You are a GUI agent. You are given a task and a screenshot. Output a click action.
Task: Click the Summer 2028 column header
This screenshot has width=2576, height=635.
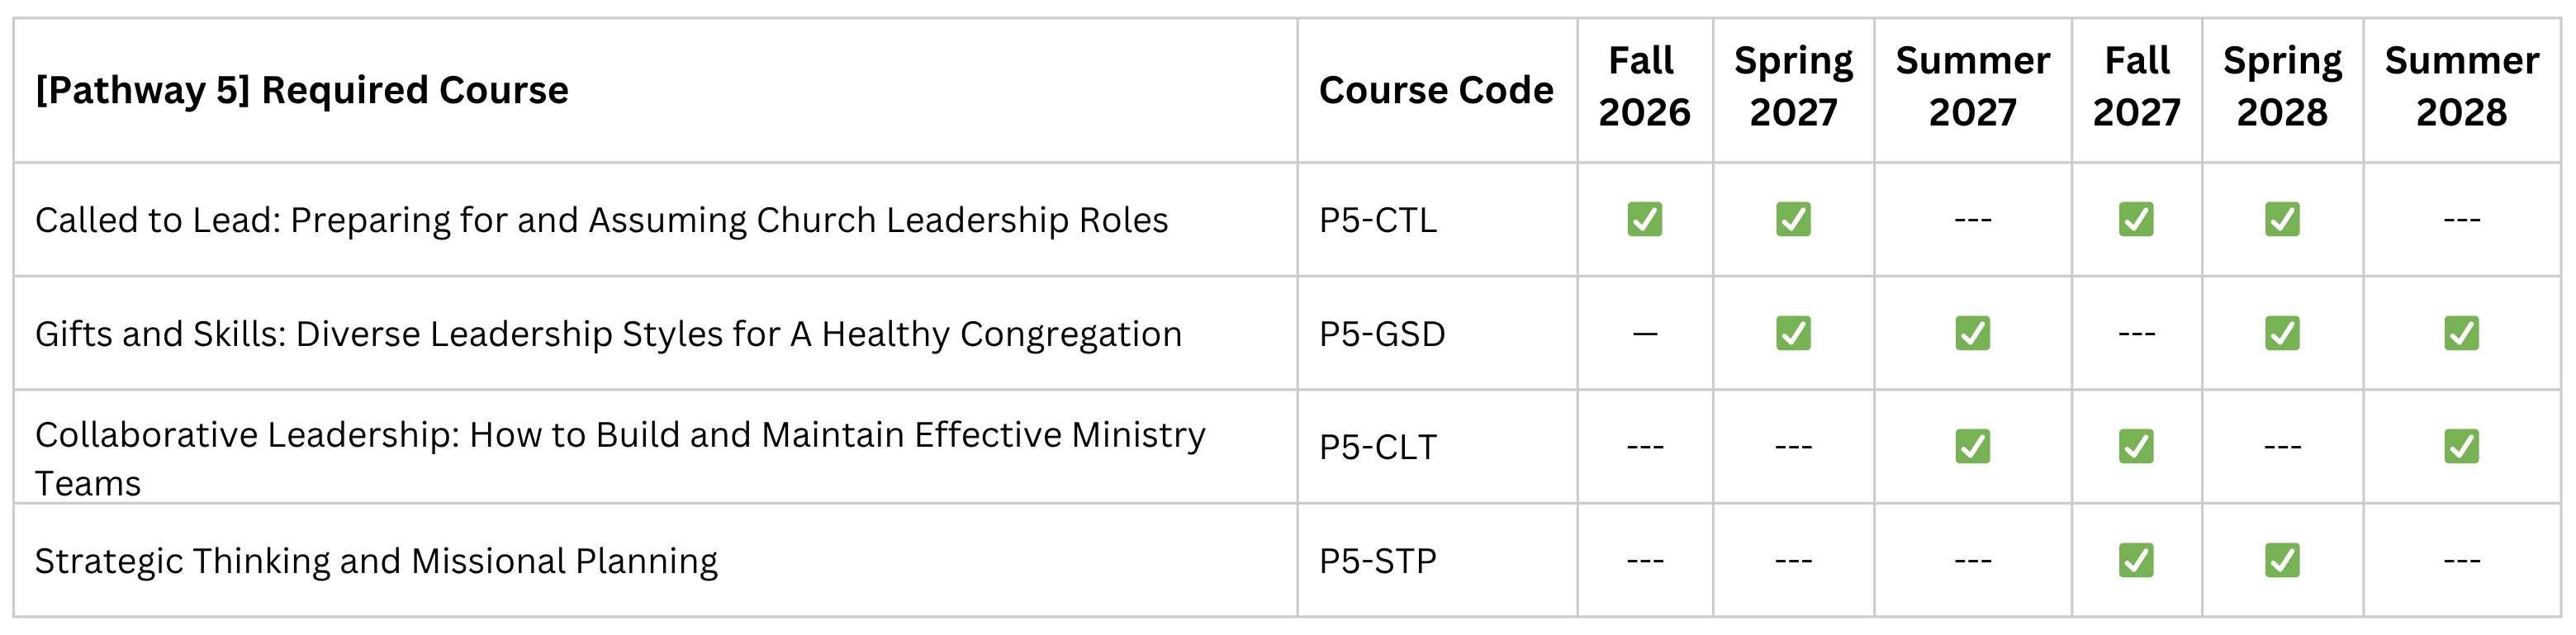[2461, 86]
